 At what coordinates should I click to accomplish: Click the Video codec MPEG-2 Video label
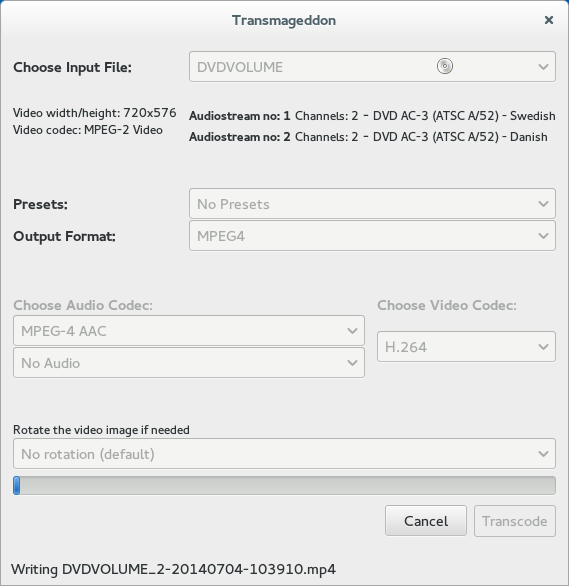(x=88, y=130)
